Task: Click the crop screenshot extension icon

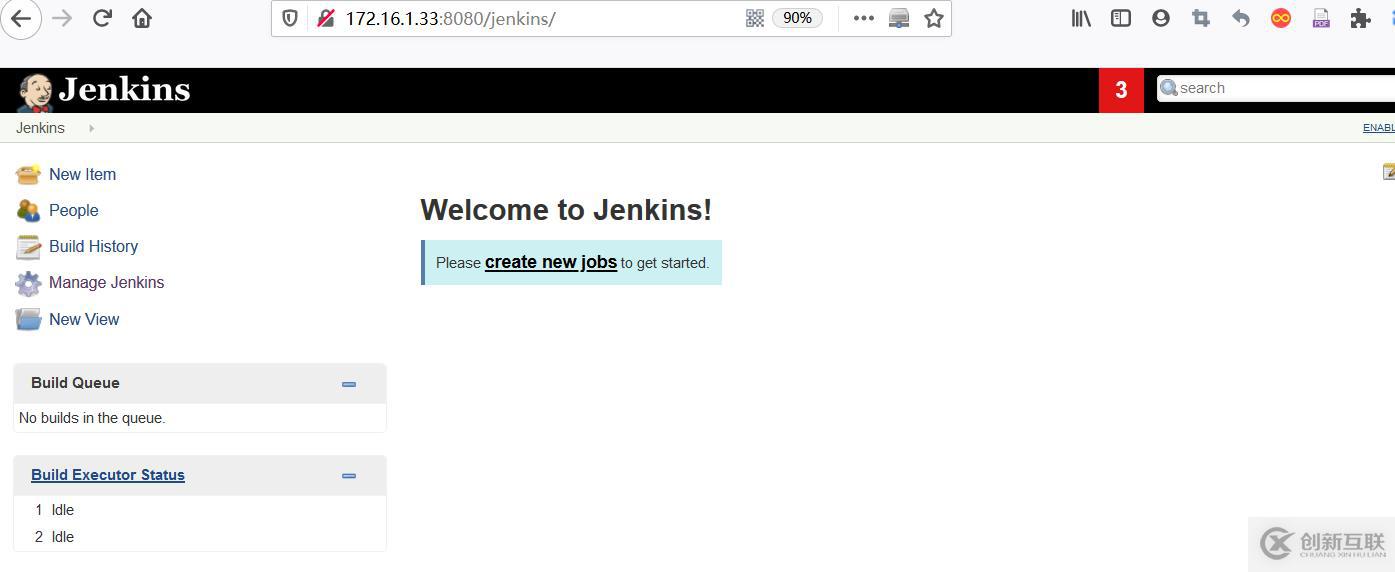Action: point(1201,18)
